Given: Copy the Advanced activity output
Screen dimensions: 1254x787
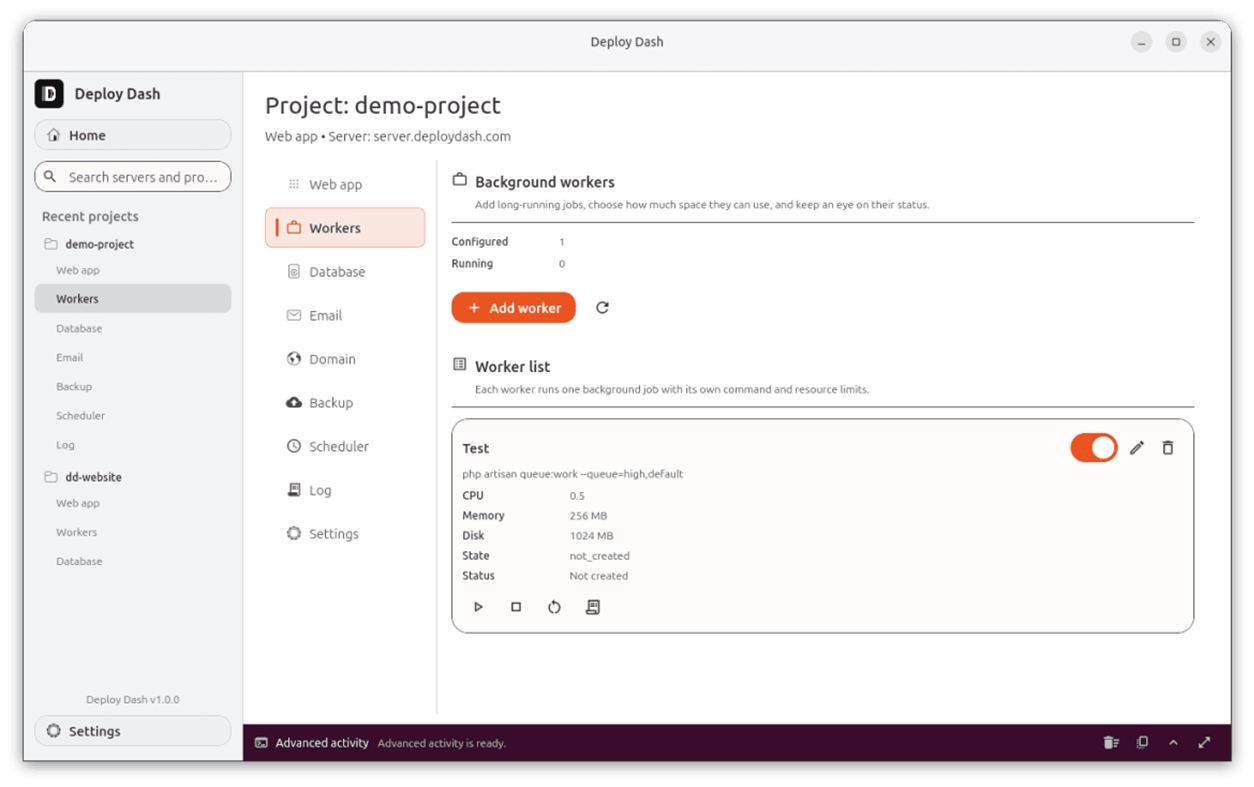Looking at the screenshot, I should pos(1142,743).
